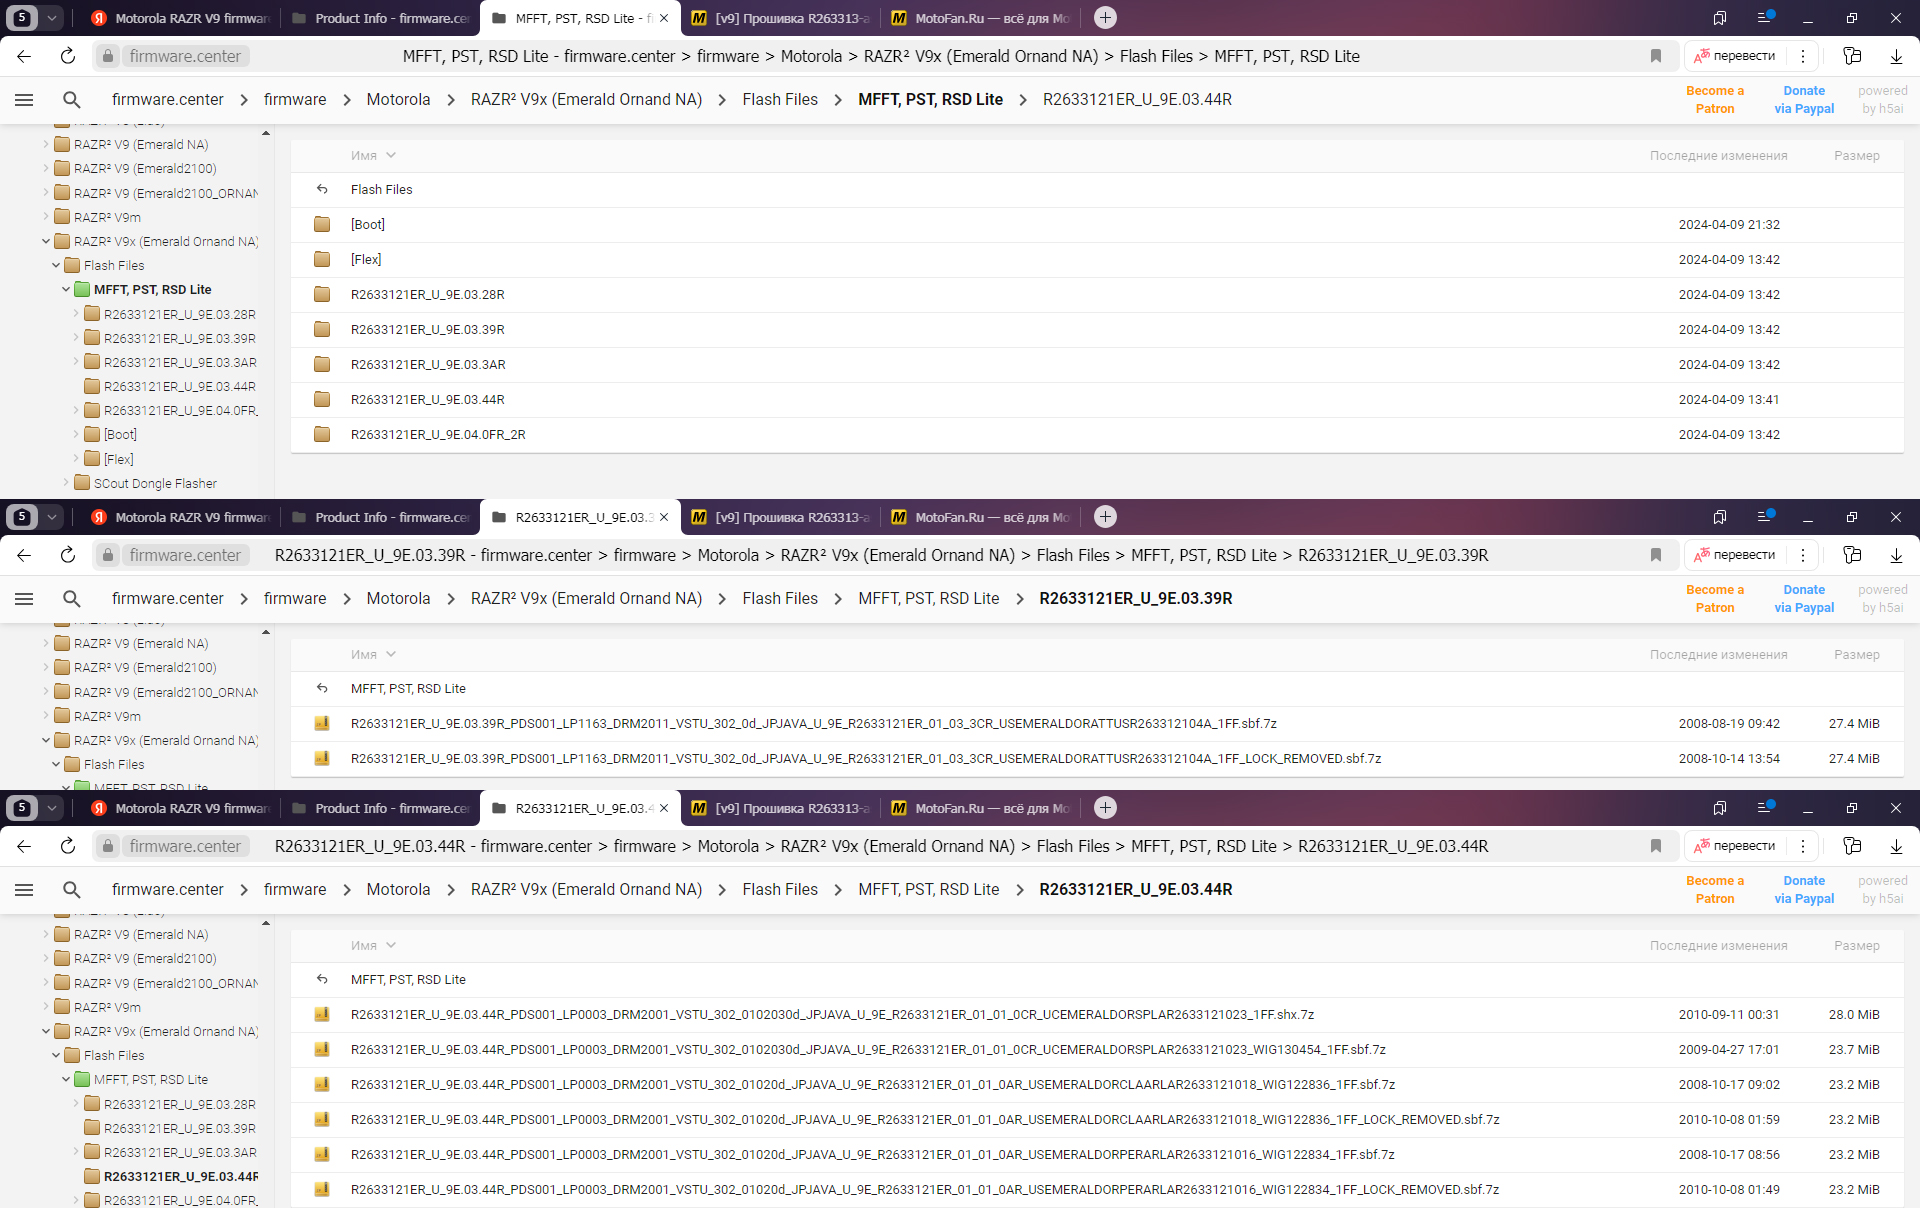Click the search magnifier in the MFFT, PST, RSD Lite window
Viewport: 1920px width, 1208px height.
point(71,99)
